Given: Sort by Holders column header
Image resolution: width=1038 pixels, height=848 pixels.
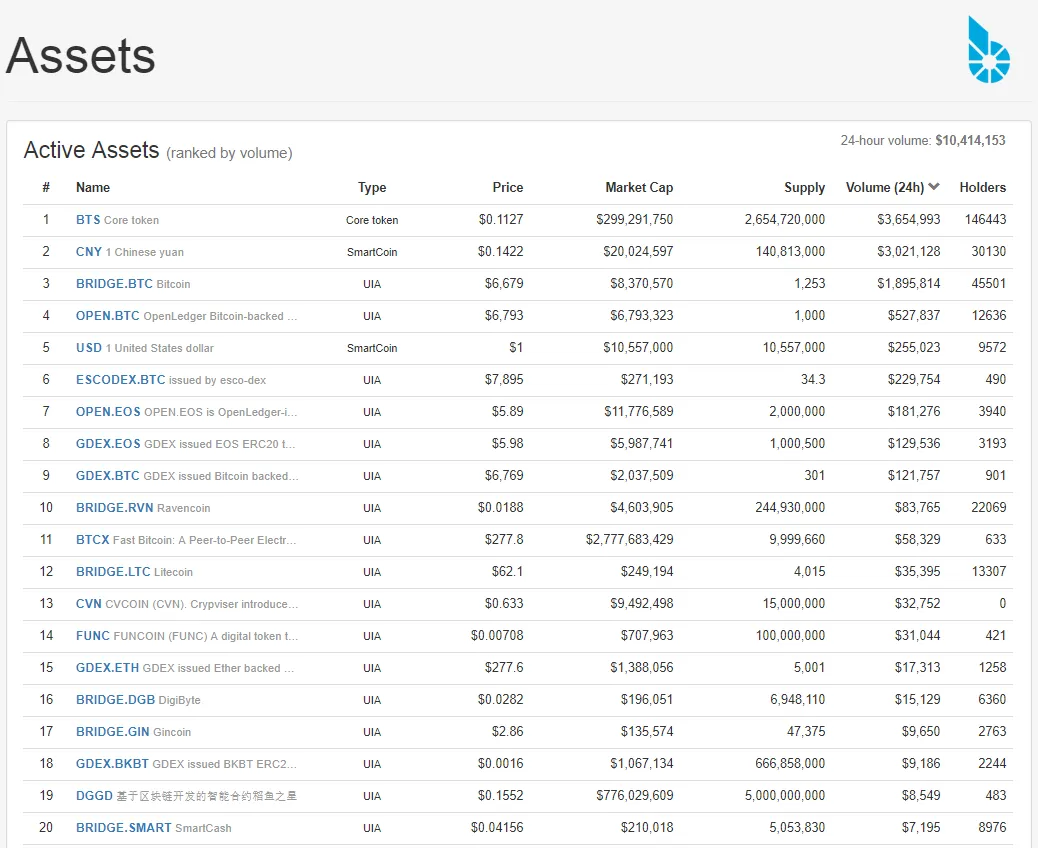Looking at the screenshot, I should [x=982, y=187].
